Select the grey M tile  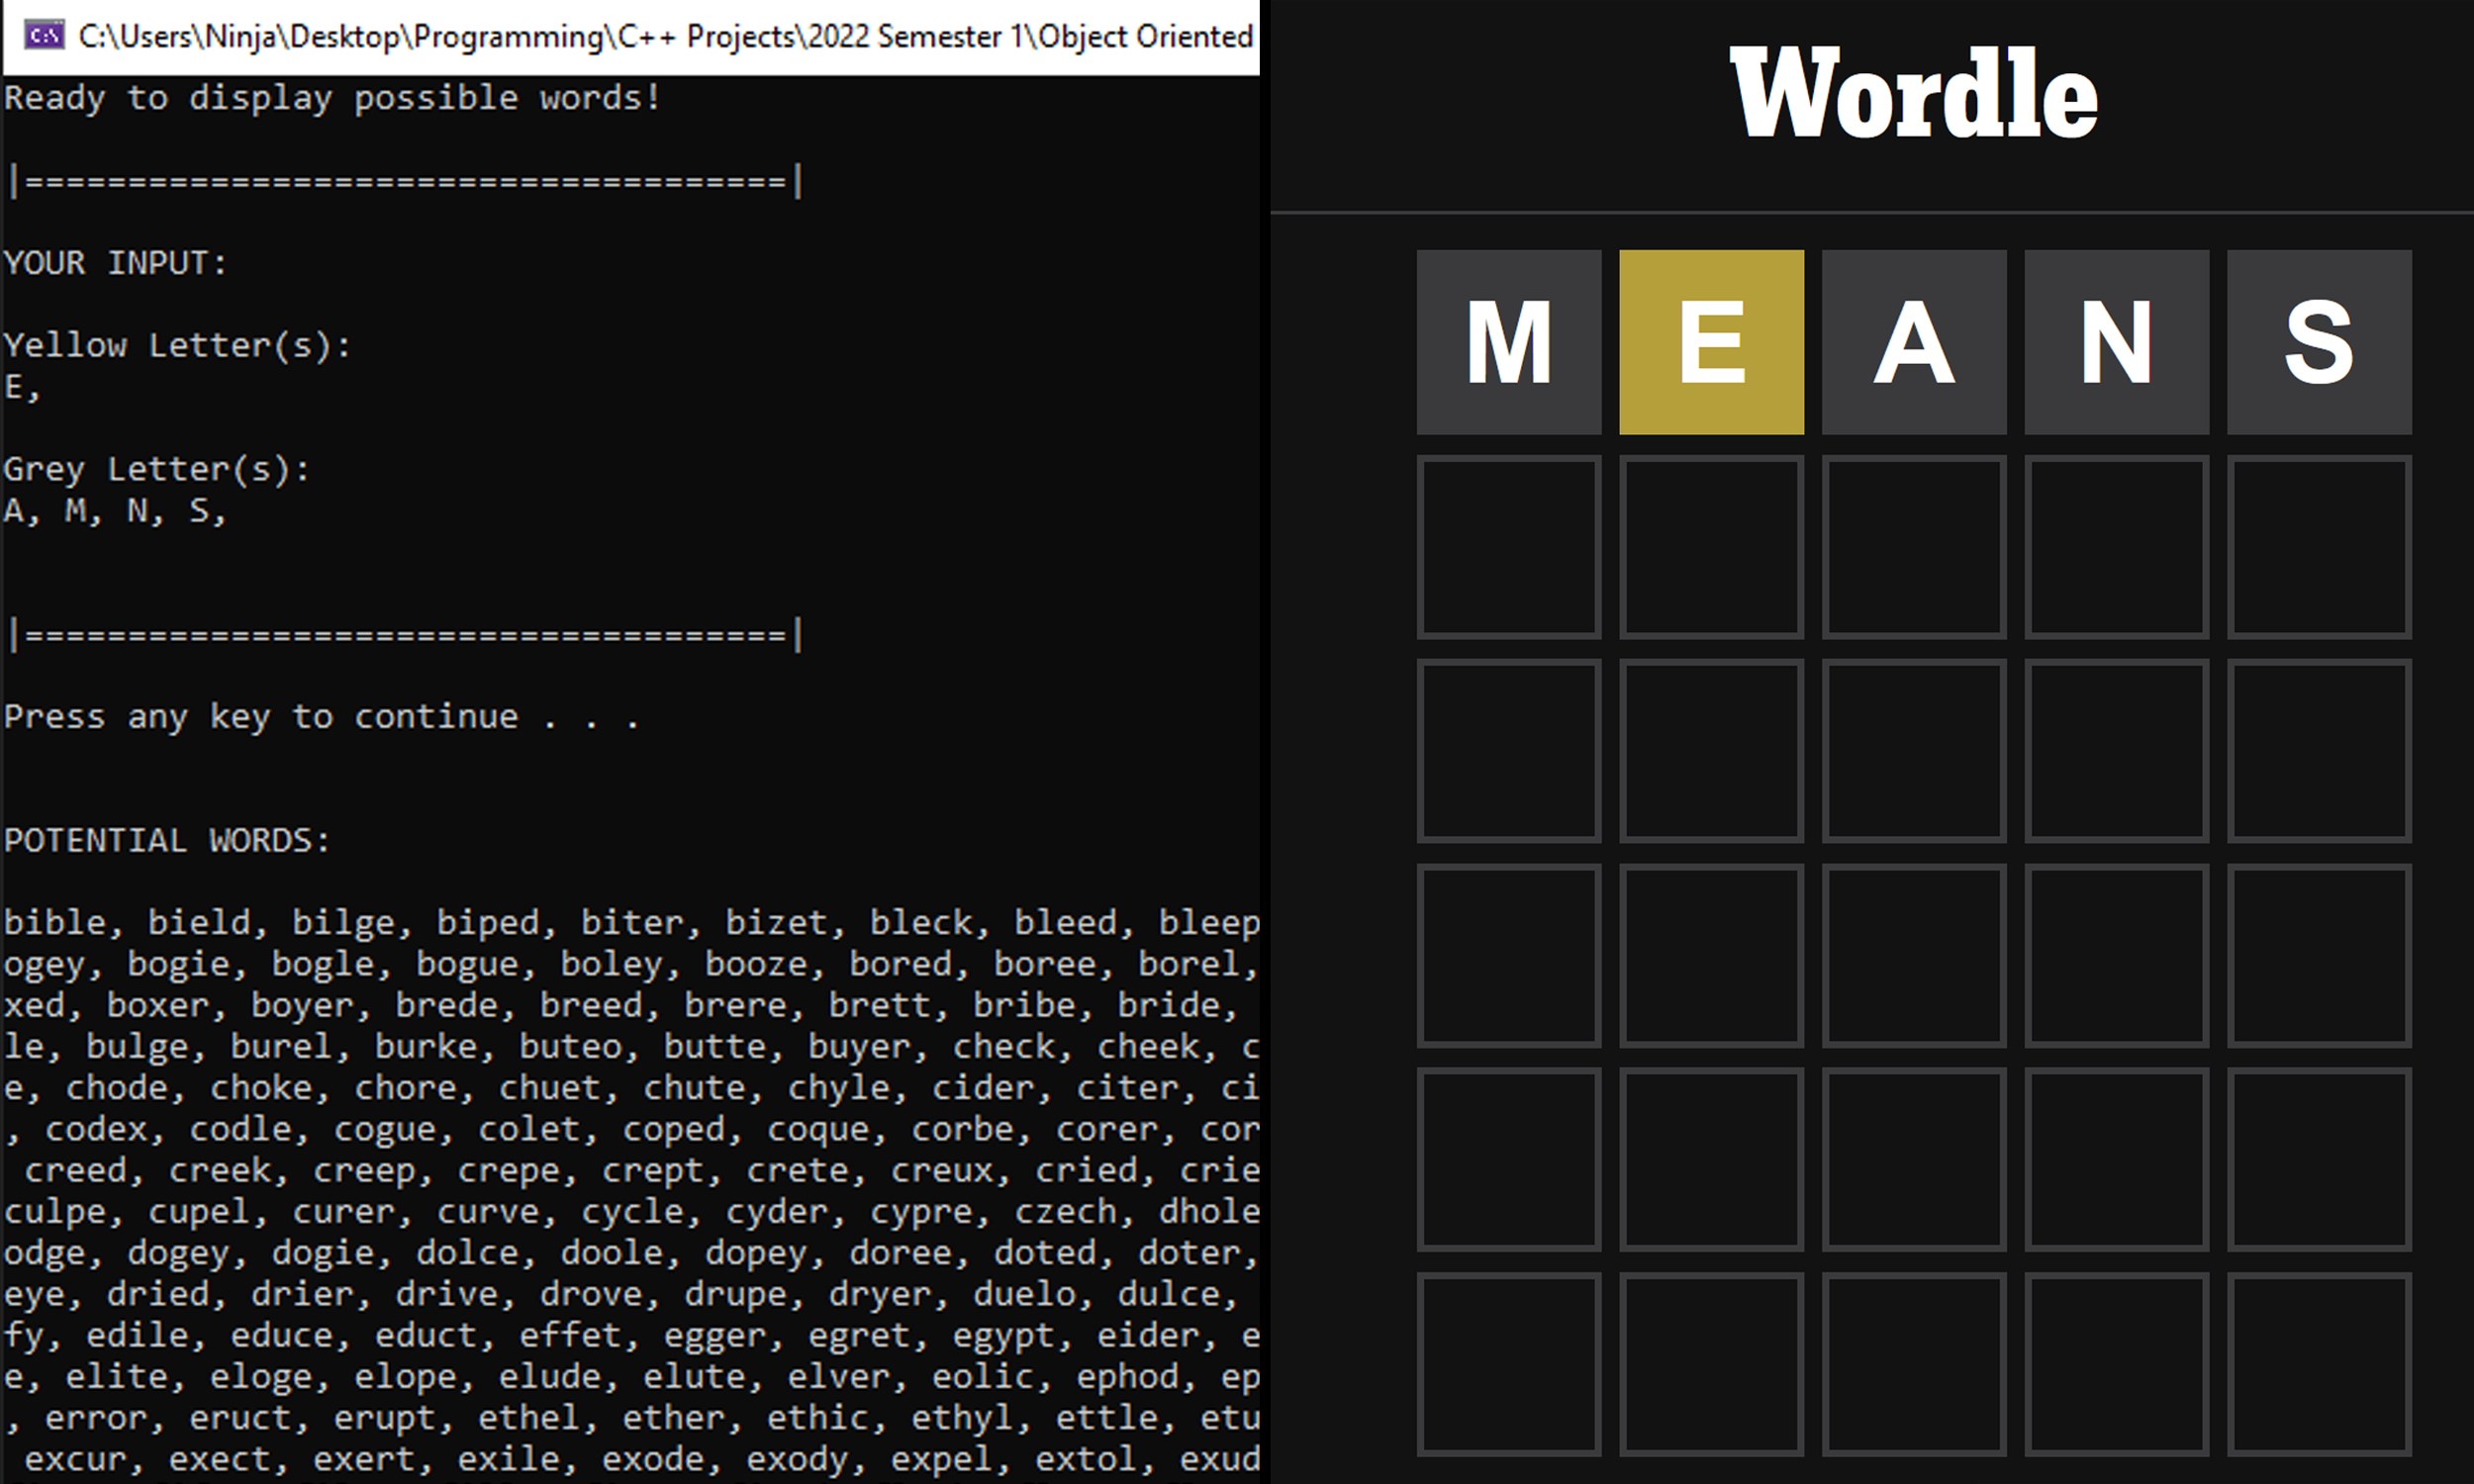click(x=1509, y=342)
